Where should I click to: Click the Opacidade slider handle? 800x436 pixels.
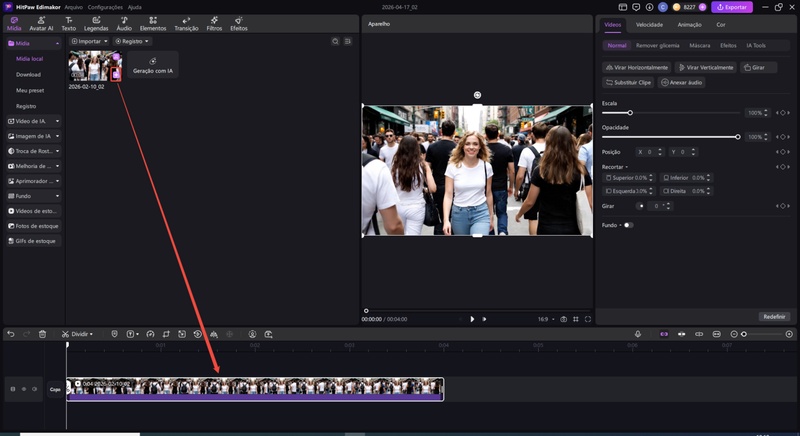pyautogui.click(x=738, y=137)
